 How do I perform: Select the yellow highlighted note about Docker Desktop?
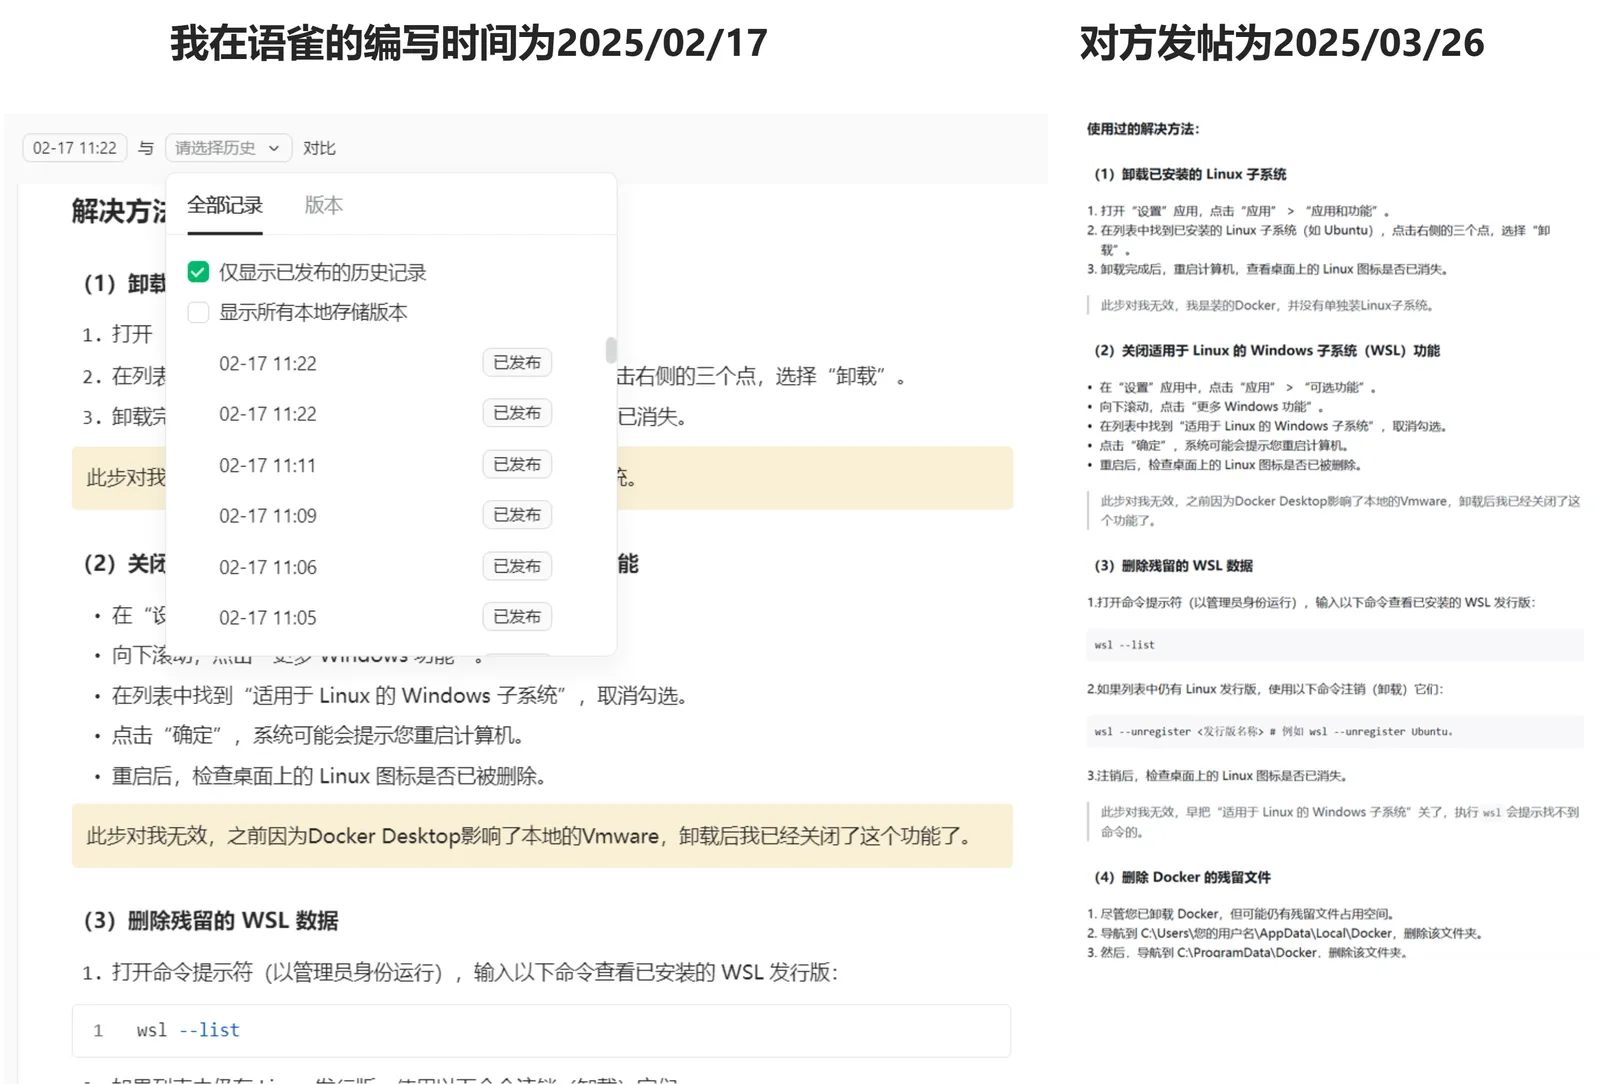[x=540, y=836]
